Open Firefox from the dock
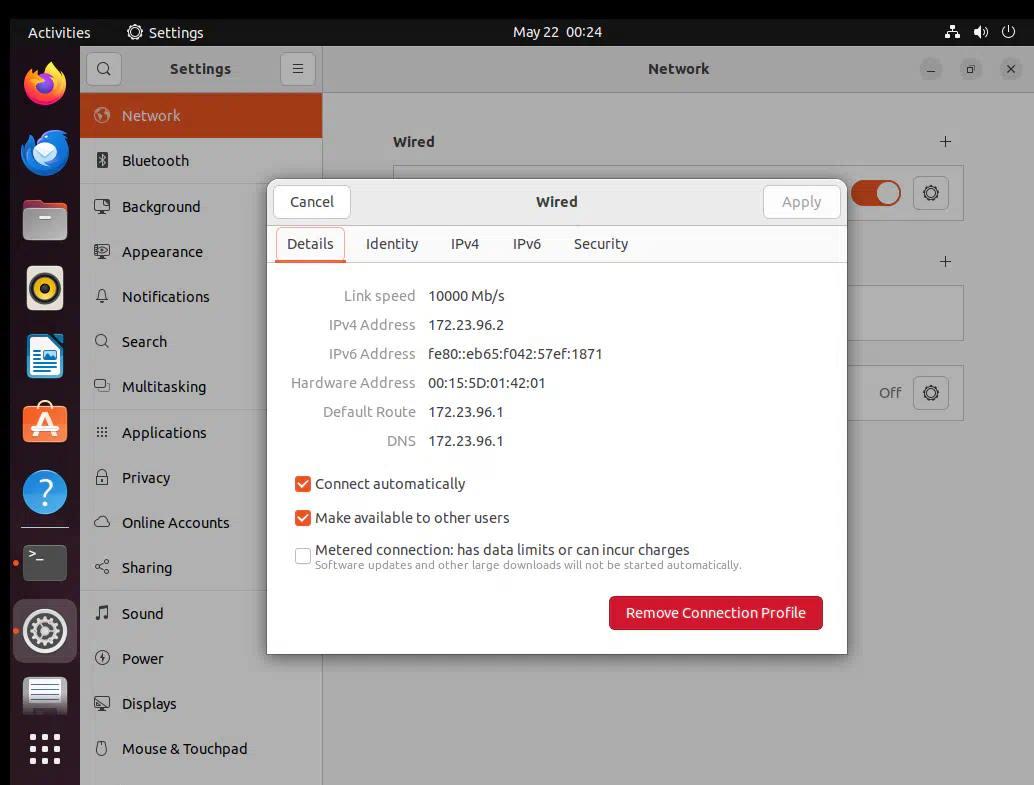This screenshot has height=785, width=1034. coord(45,84)
